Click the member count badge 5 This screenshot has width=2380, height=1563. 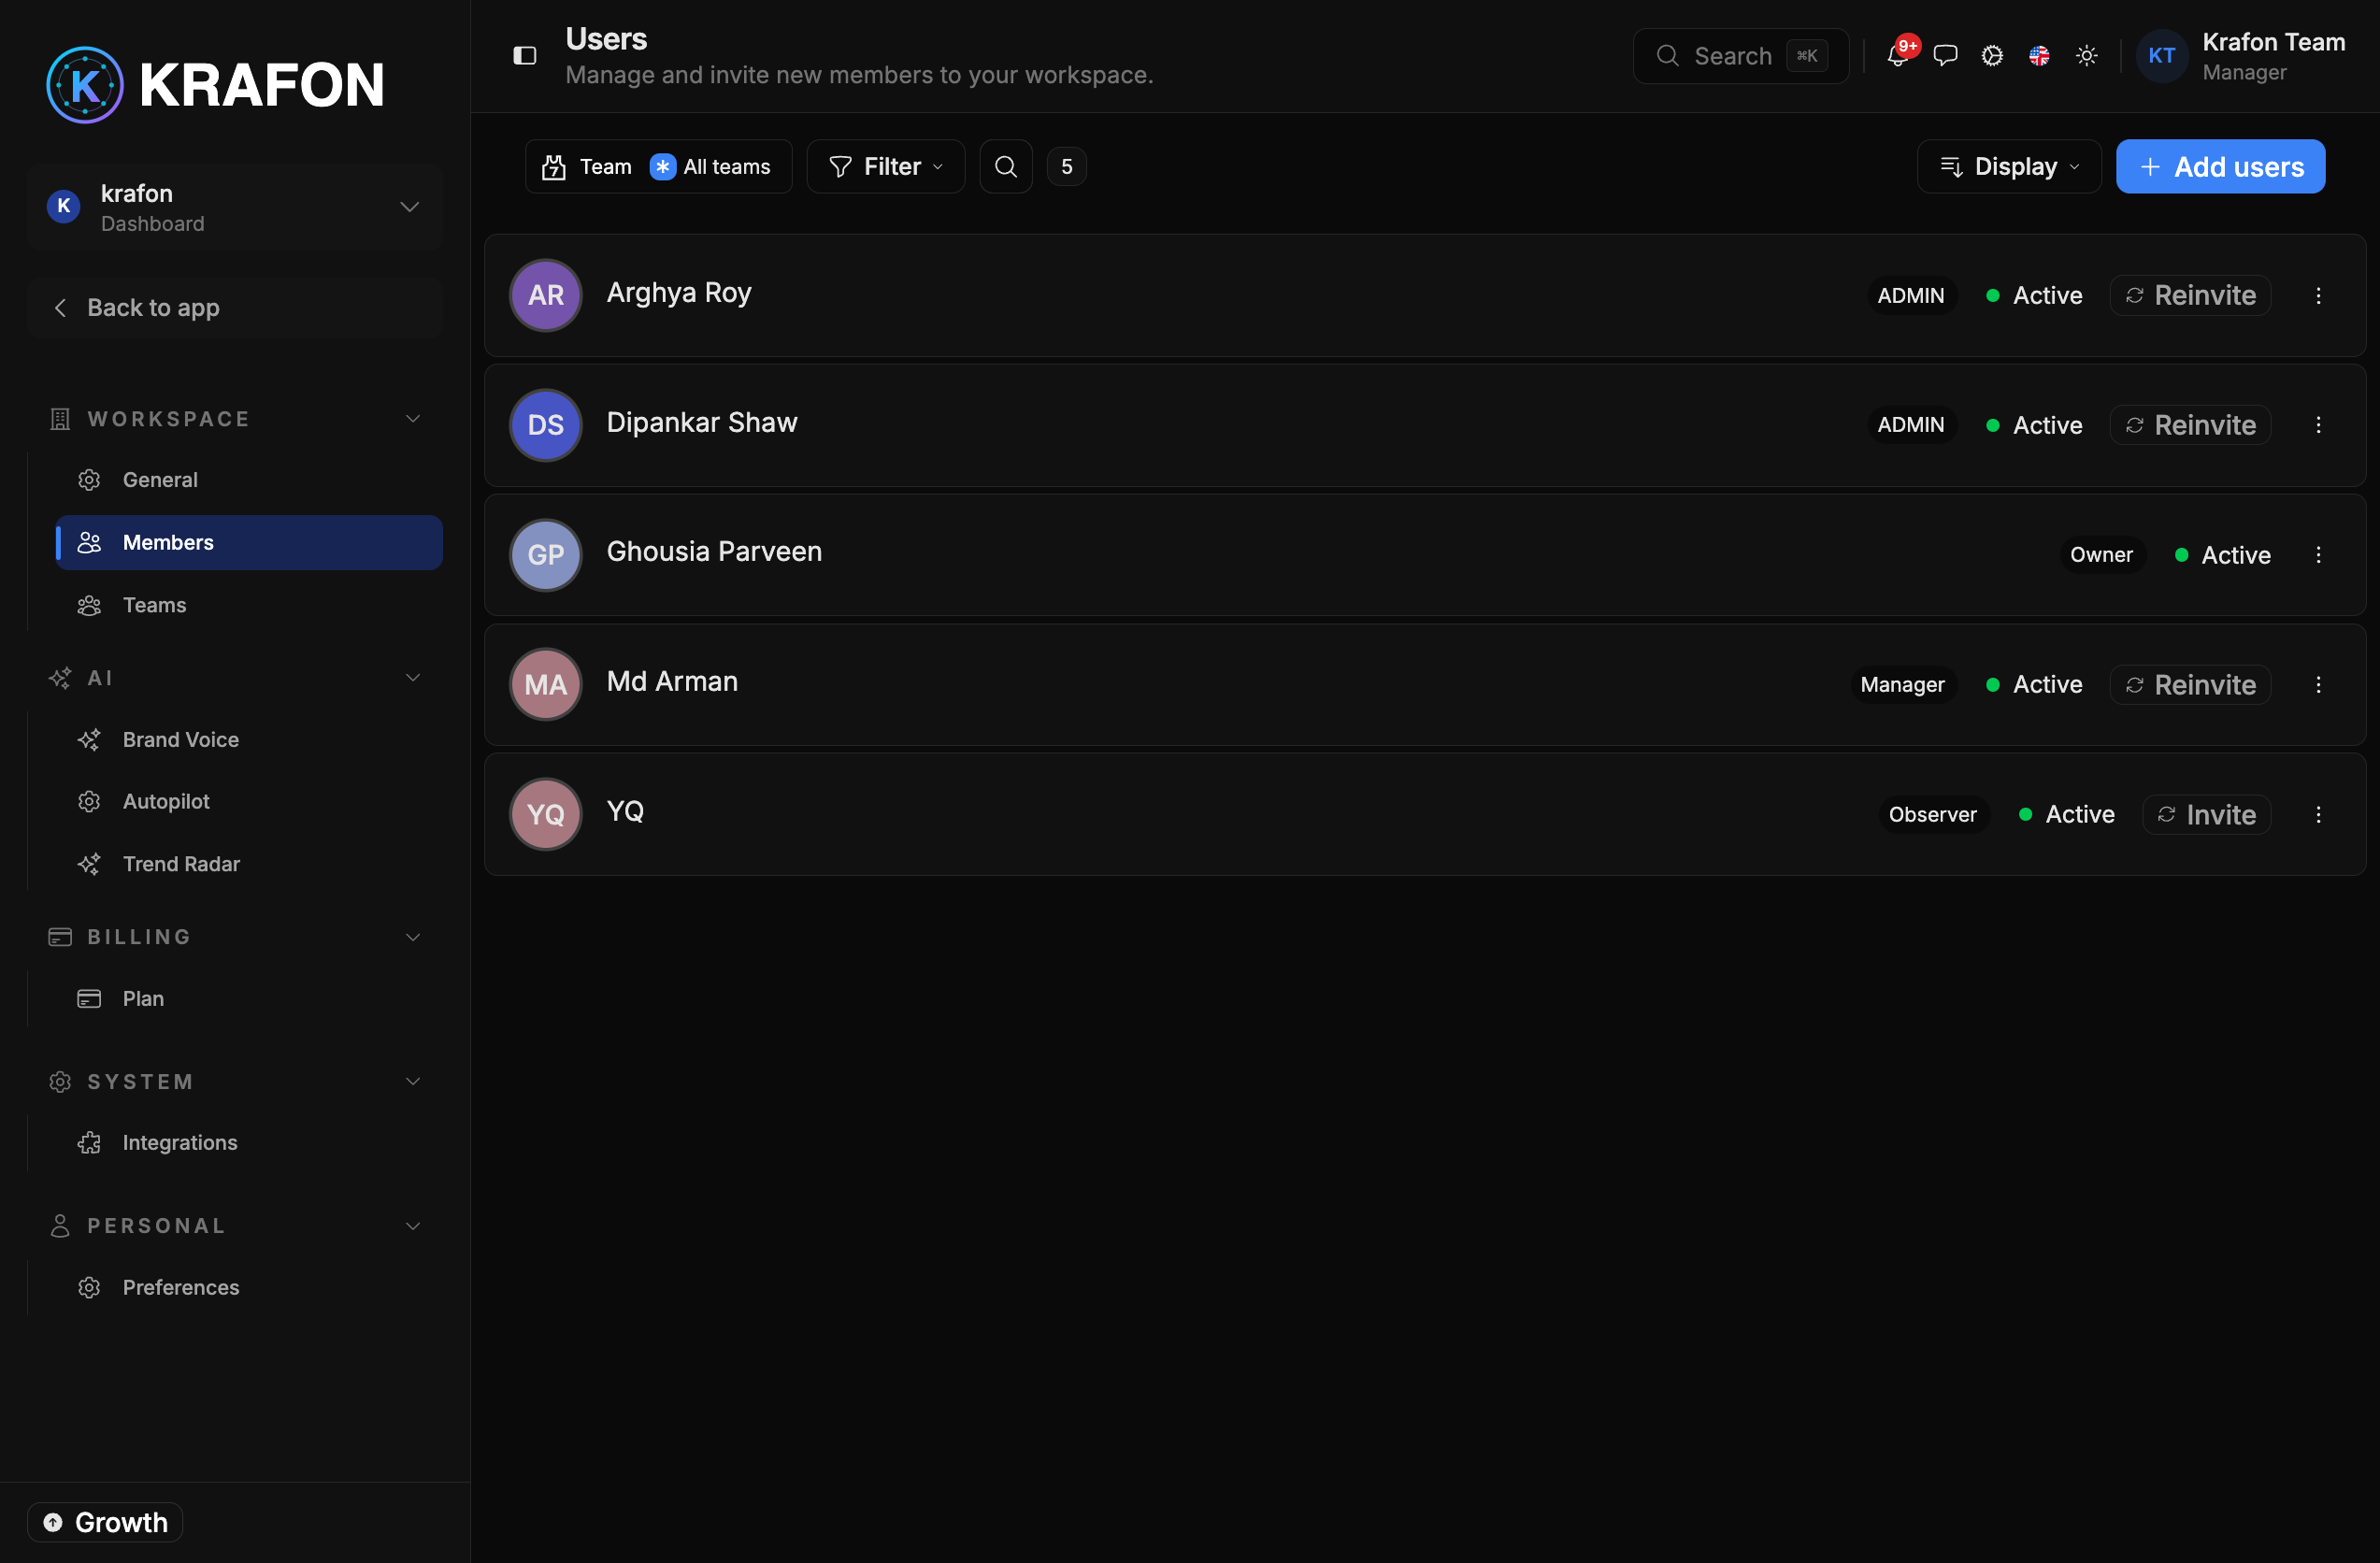tap(1066, 166)
